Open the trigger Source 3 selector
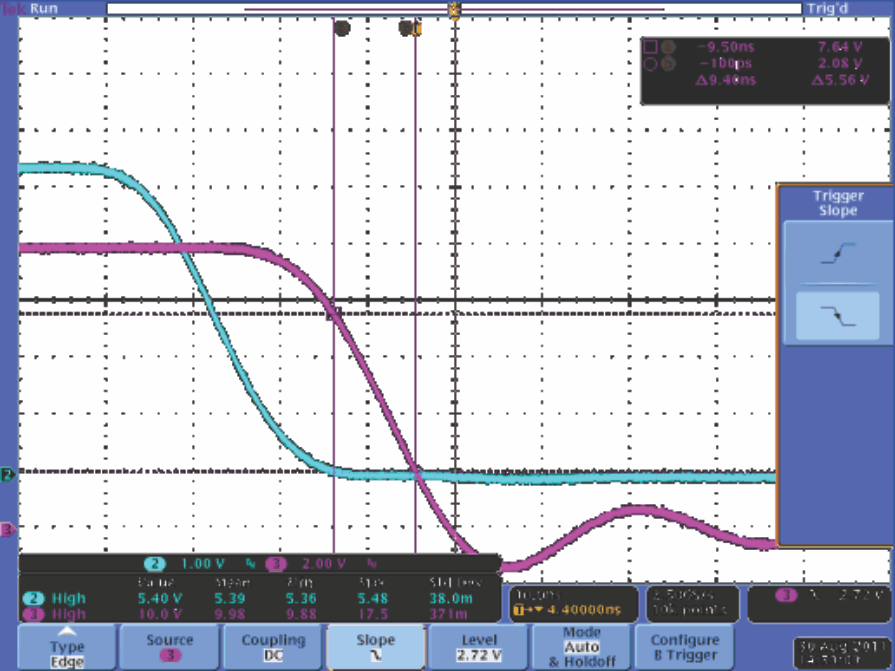 coord(170,647)
